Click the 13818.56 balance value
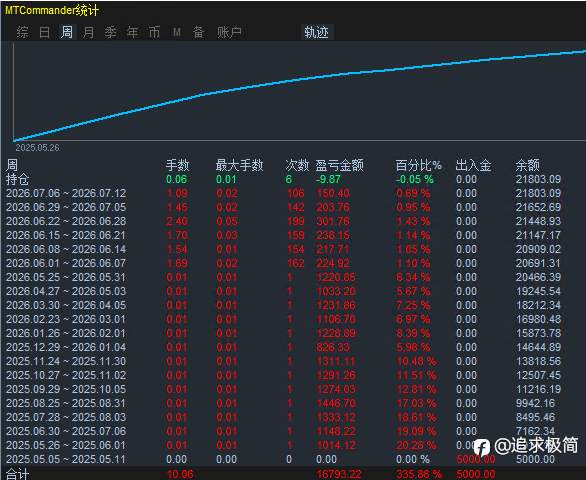586x480 pixels. pyautogui.click(x=539, y=361)
